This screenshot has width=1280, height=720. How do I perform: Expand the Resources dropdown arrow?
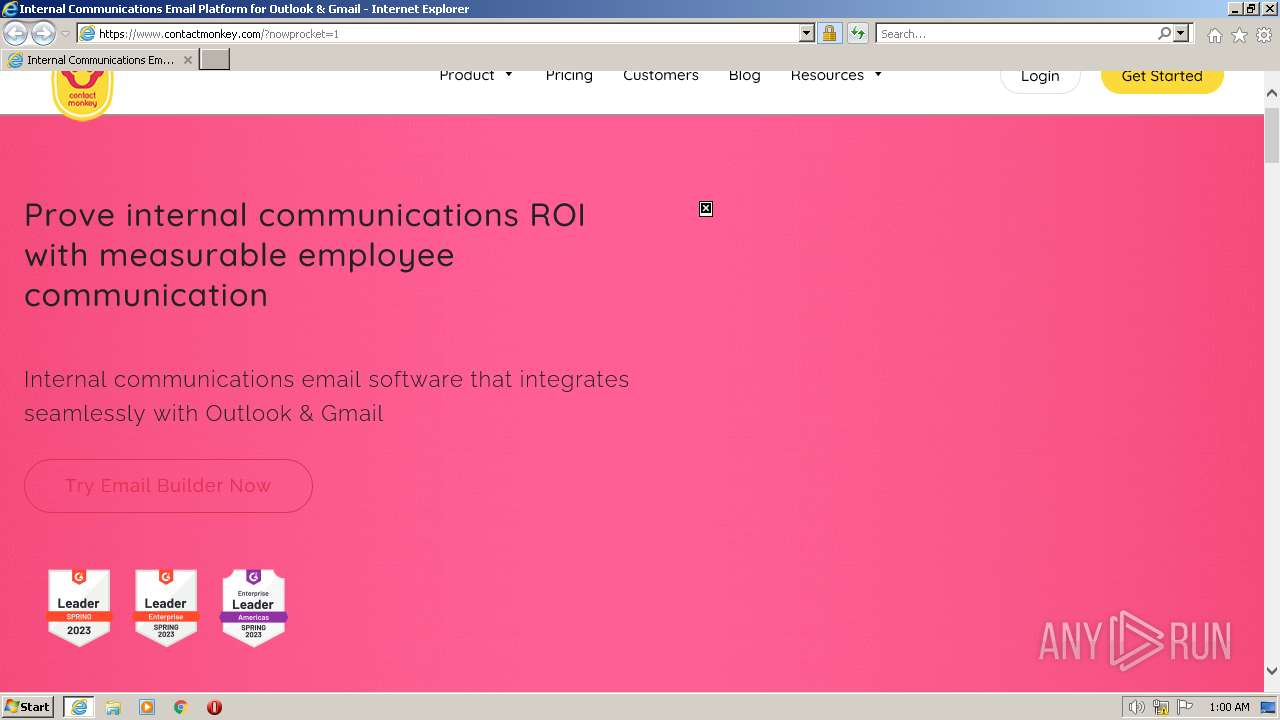coord(878,75)
